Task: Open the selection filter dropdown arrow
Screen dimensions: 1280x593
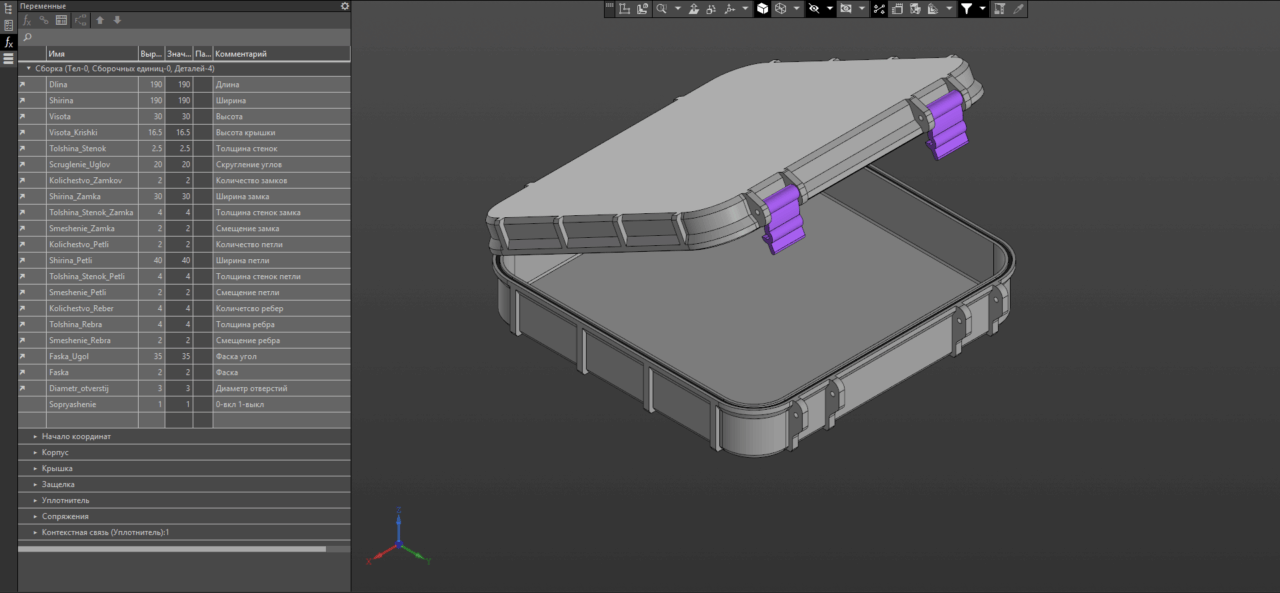Action: coord(982,9)
